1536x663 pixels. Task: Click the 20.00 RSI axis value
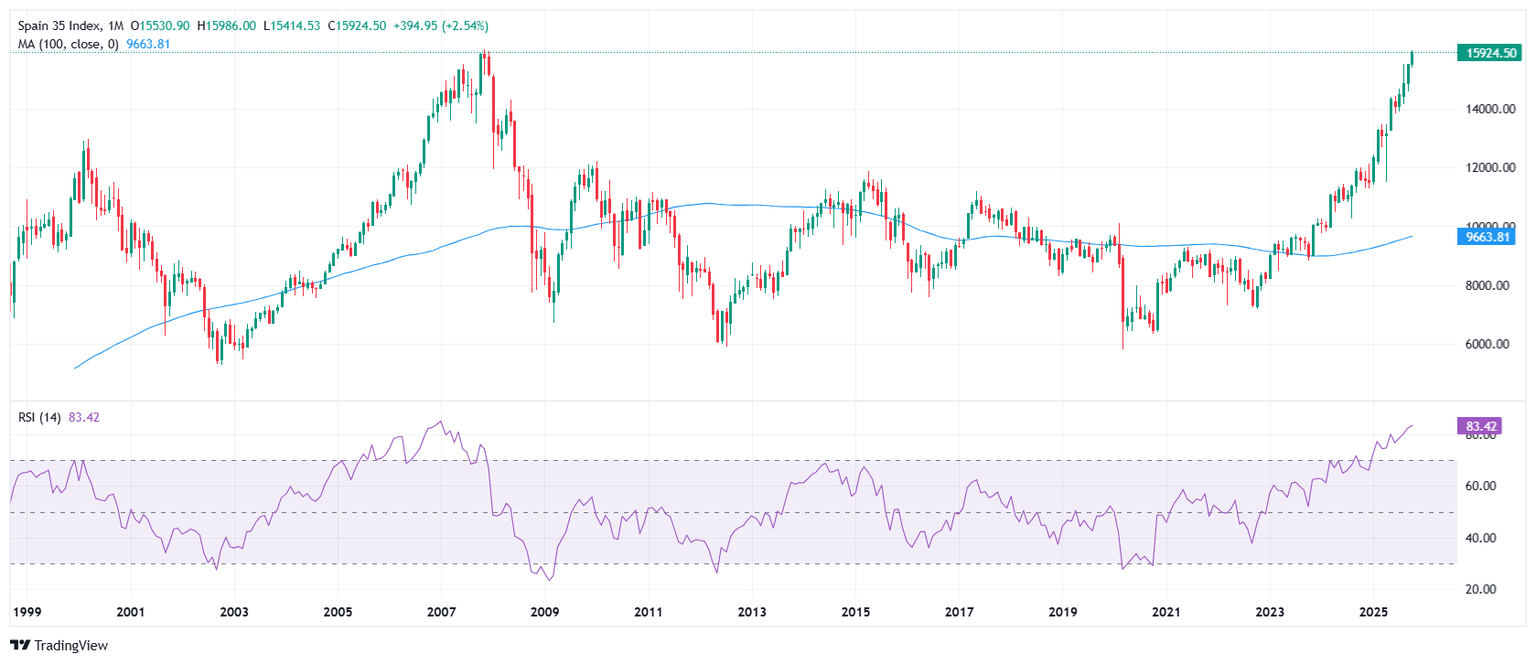(x=1481, y=590)
